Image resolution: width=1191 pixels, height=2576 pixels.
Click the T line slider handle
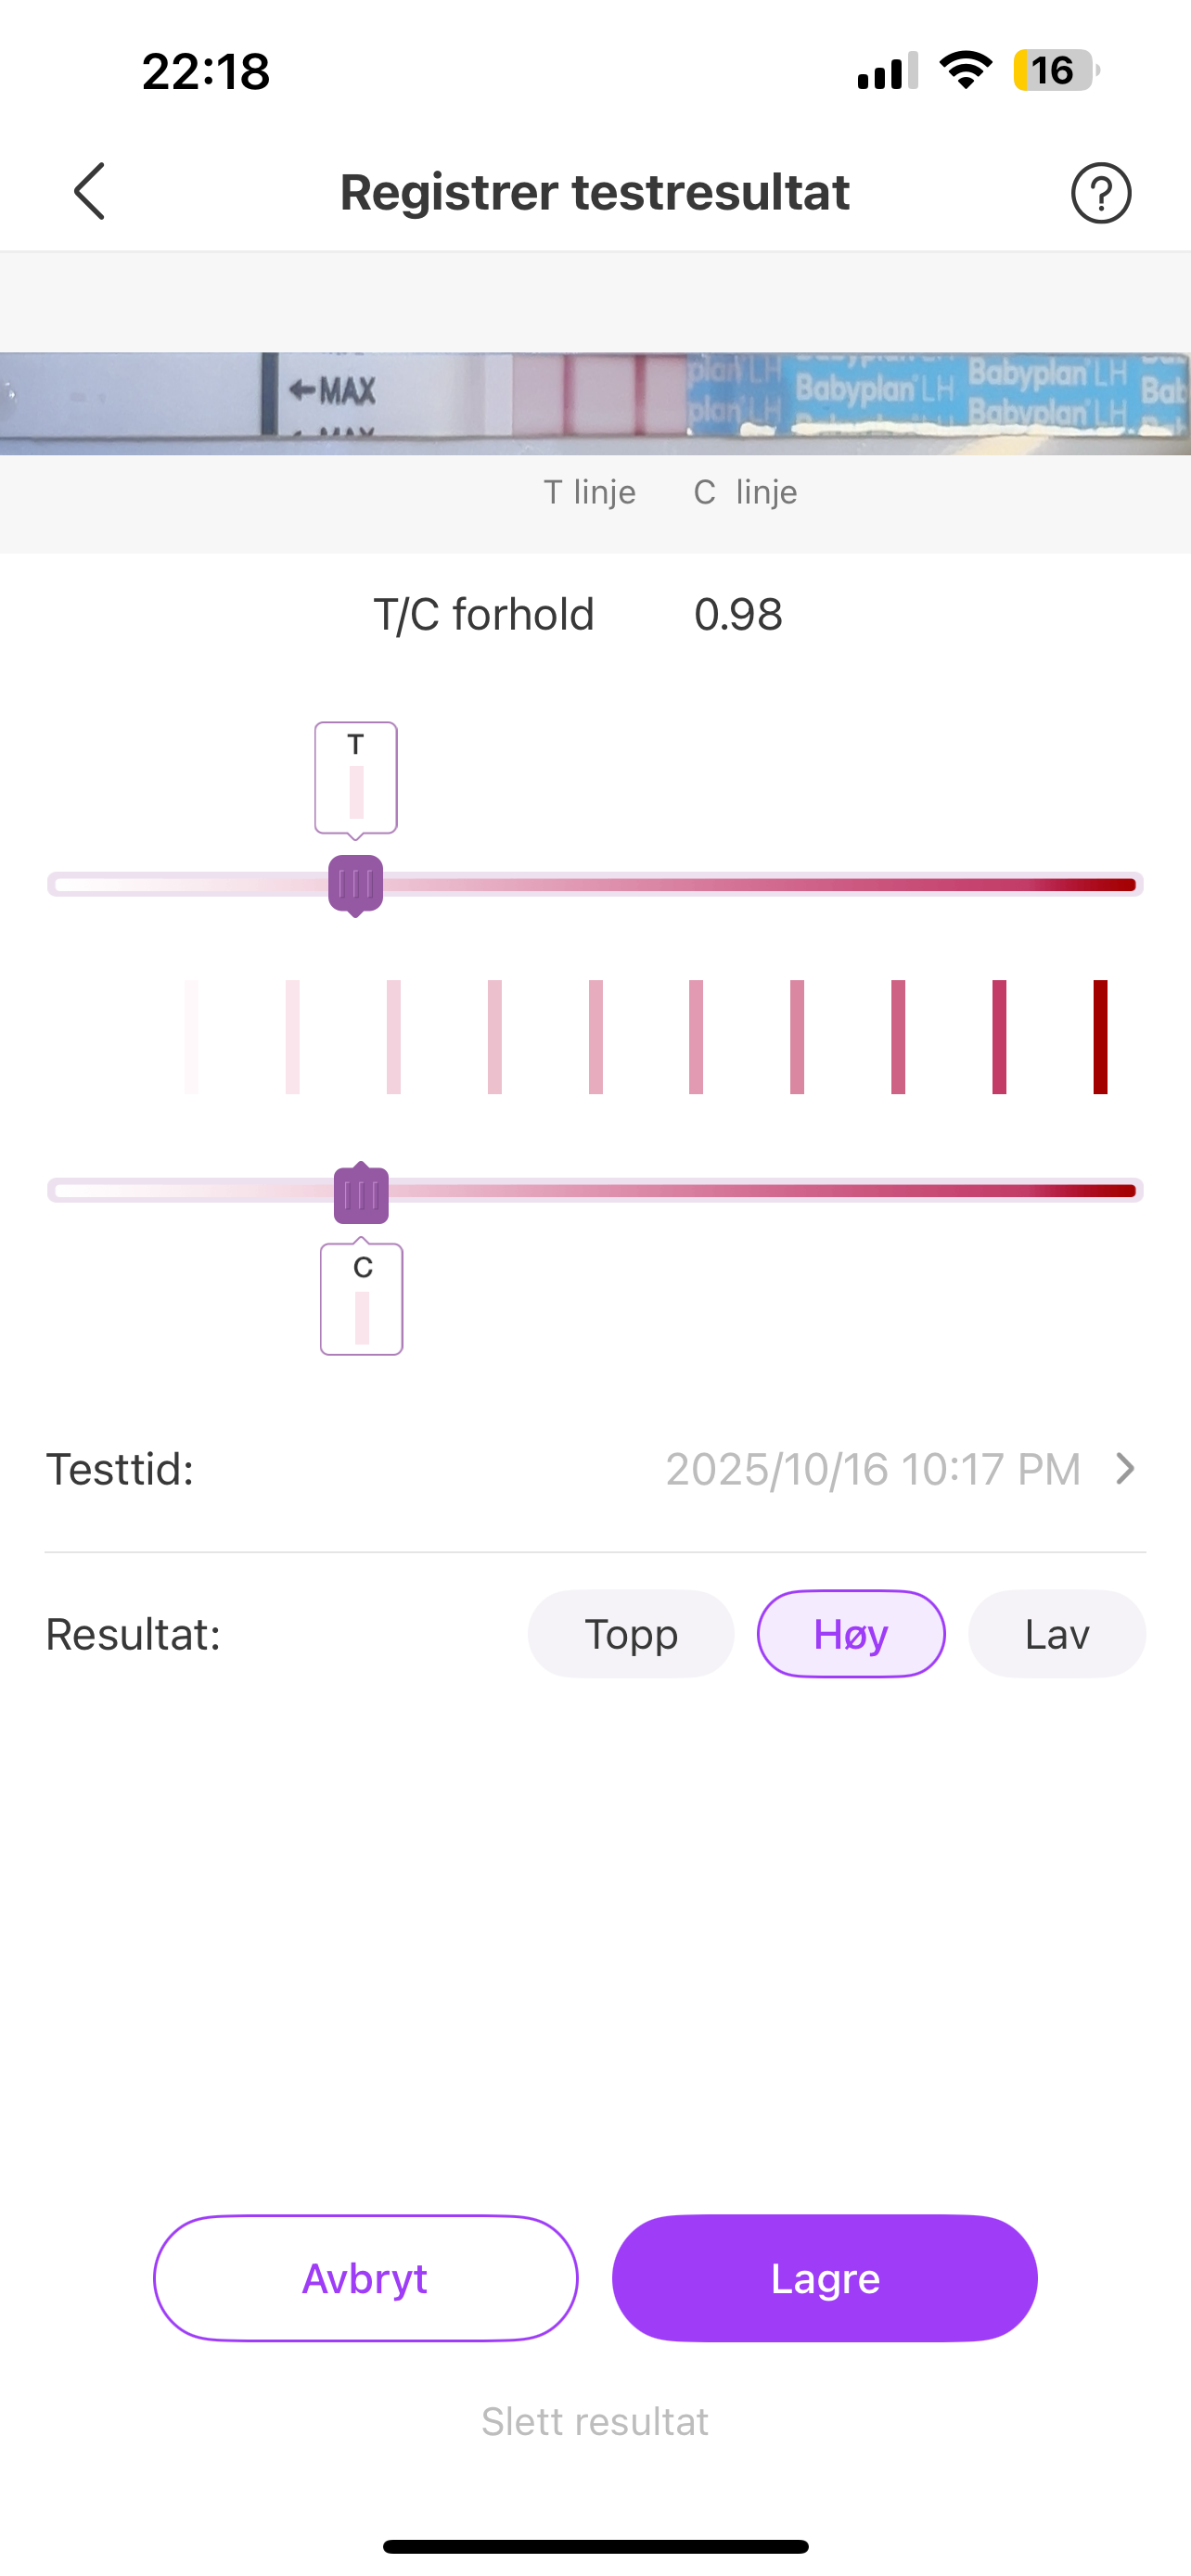click(356, 884)
